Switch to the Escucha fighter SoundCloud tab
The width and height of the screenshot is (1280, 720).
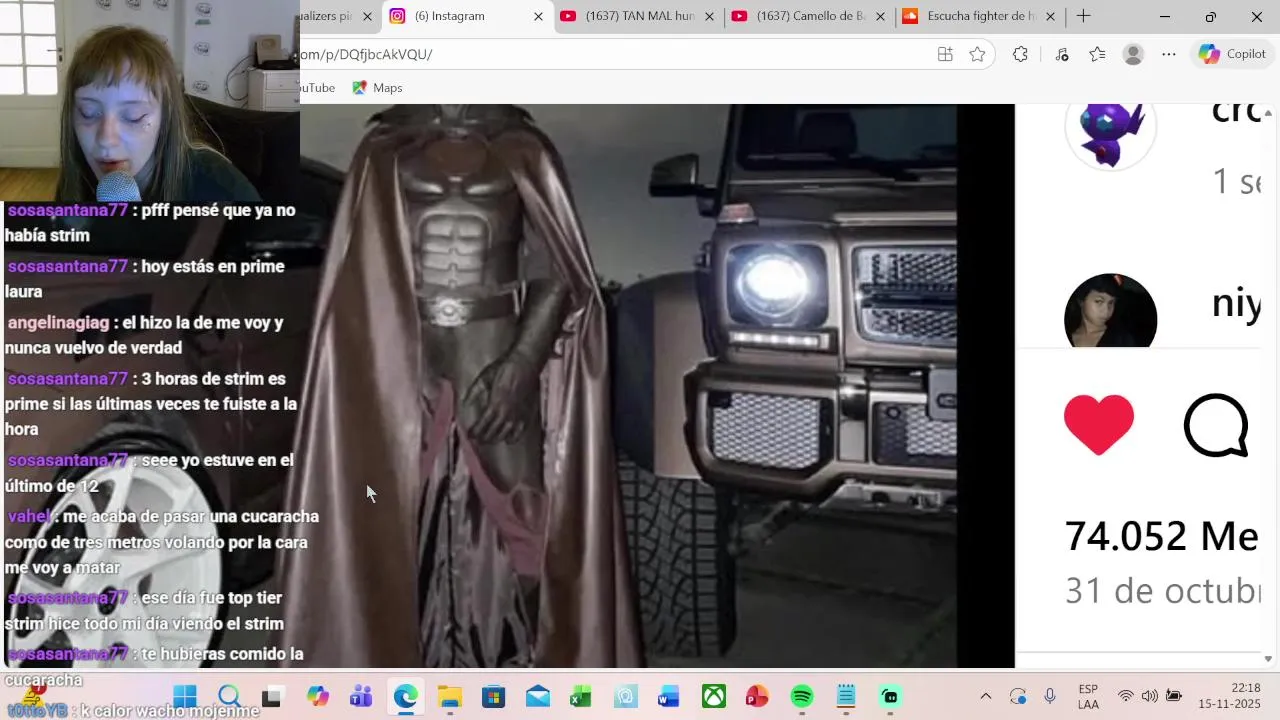pos(980,16)
